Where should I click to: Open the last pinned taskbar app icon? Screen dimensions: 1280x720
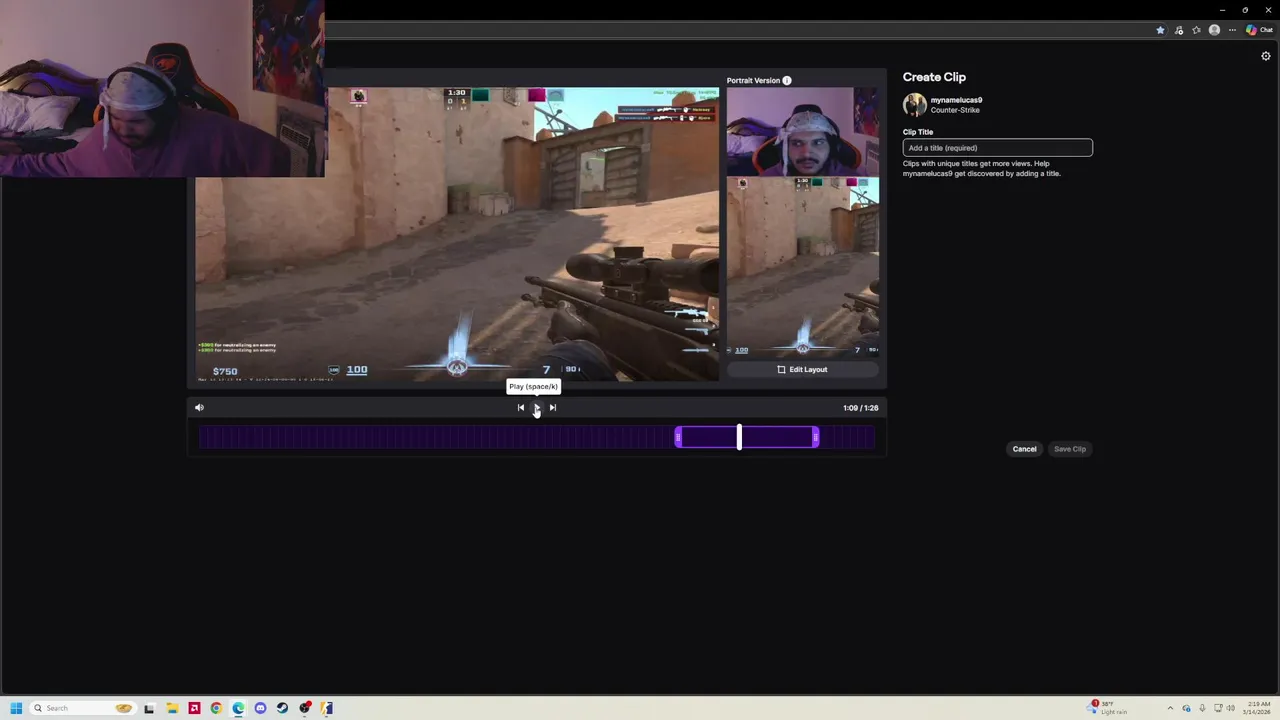[327, 708]
